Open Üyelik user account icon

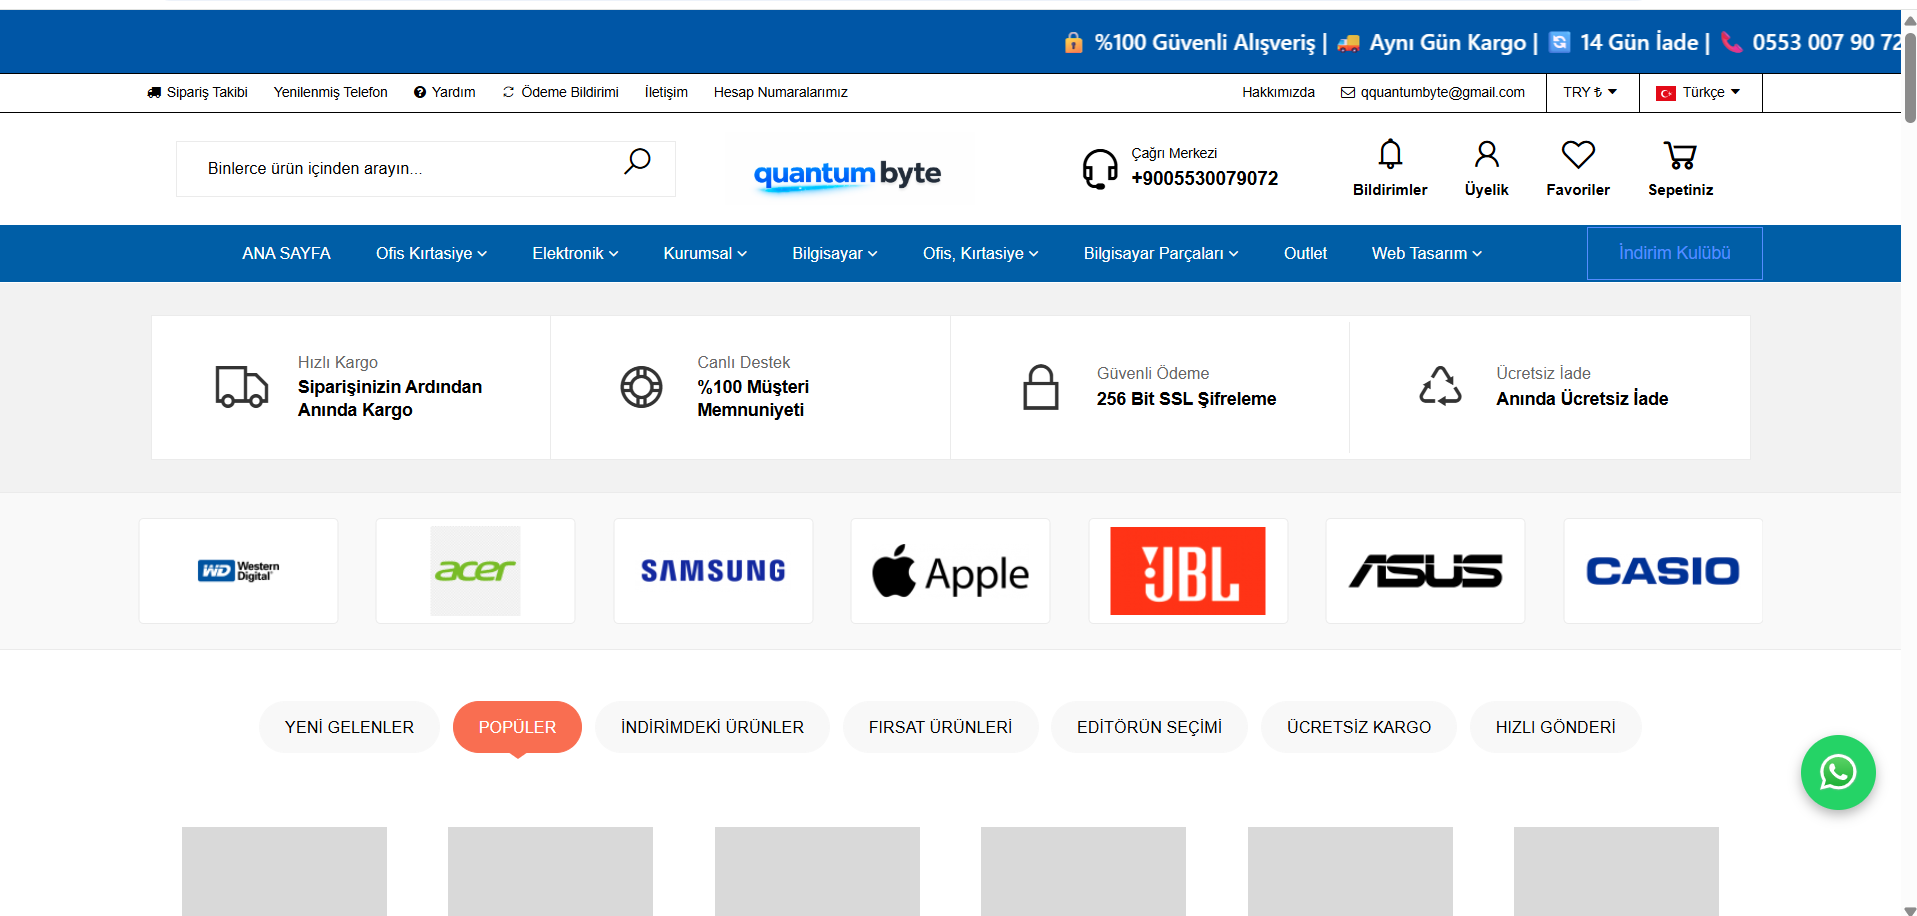(1486, 154)
